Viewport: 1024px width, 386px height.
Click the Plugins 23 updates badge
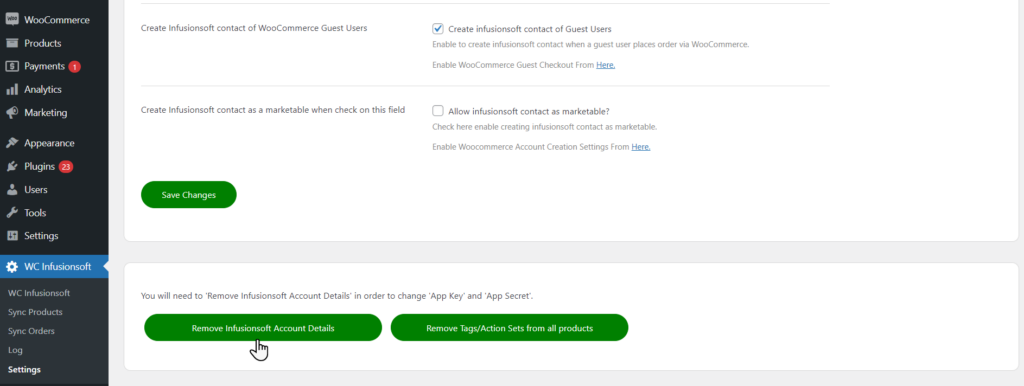tap(65, 167)
